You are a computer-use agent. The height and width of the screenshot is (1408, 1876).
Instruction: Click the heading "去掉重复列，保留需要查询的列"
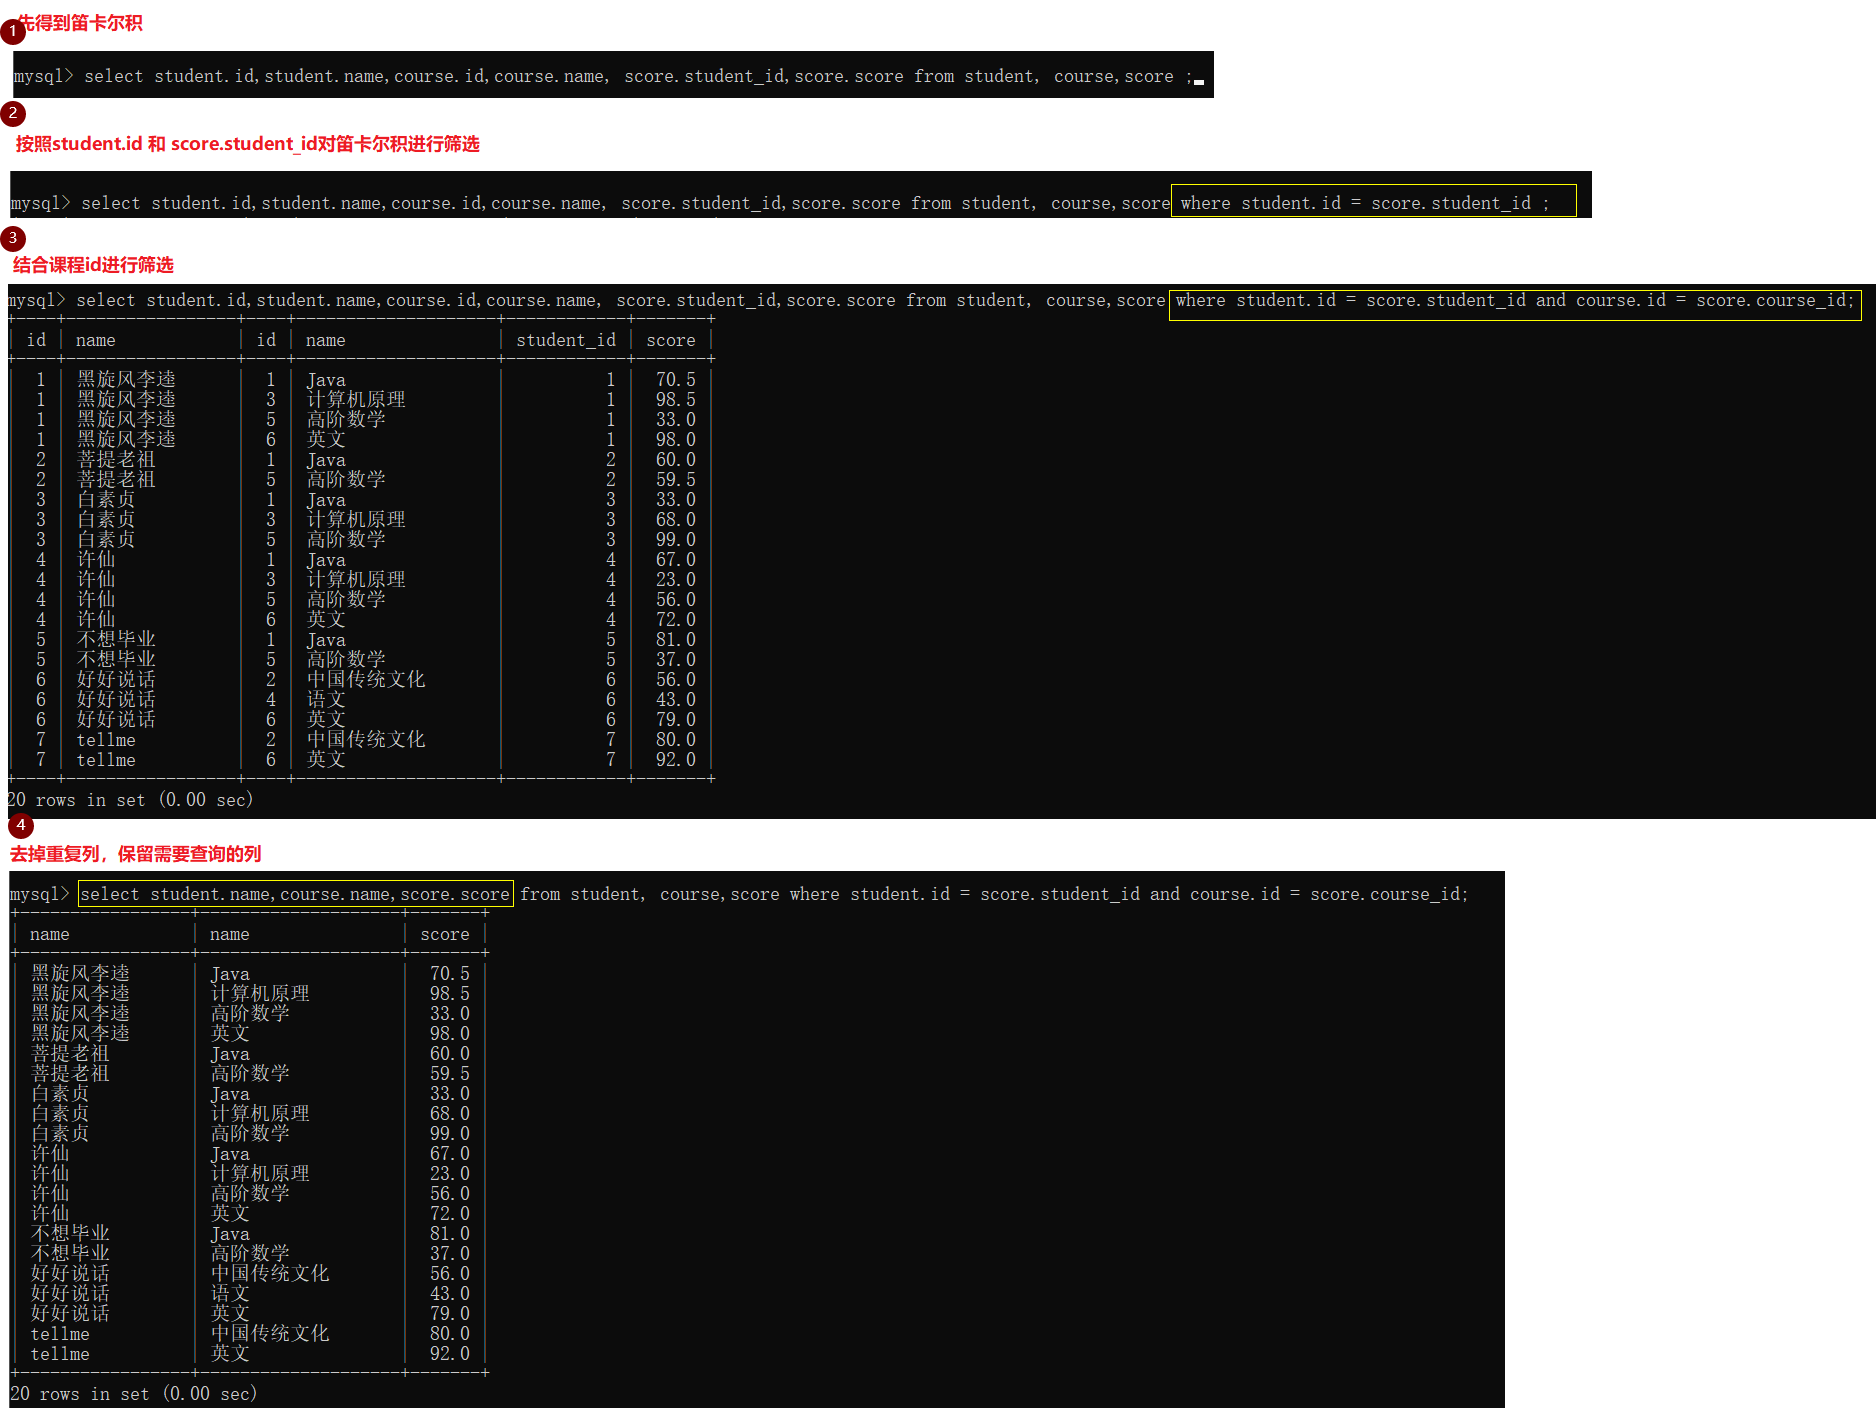click(x=135, y=854)
